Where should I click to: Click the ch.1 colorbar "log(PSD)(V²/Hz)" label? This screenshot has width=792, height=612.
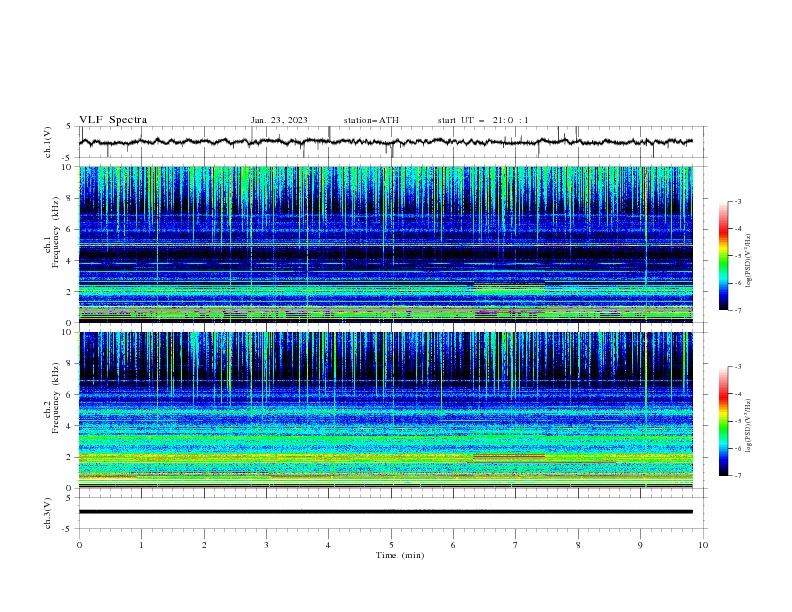click(x=748, y=261)
